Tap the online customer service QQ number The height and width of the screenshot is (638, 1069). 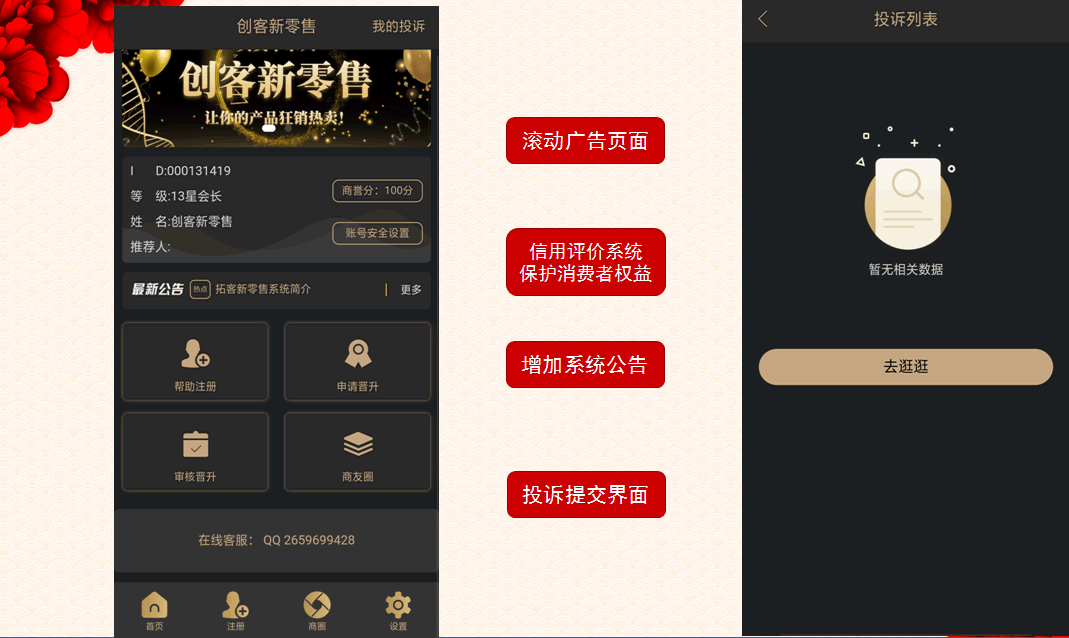click(309, 540)
